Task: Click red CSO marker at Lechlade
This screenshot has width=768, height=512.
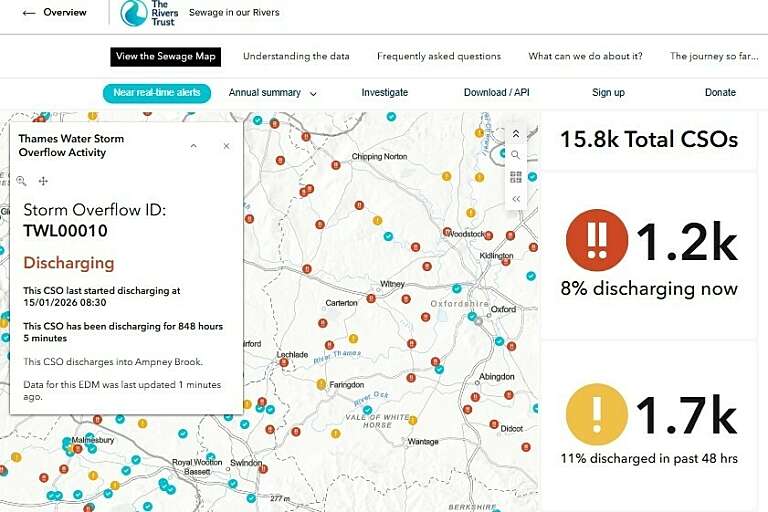Action: click(284, 363)
